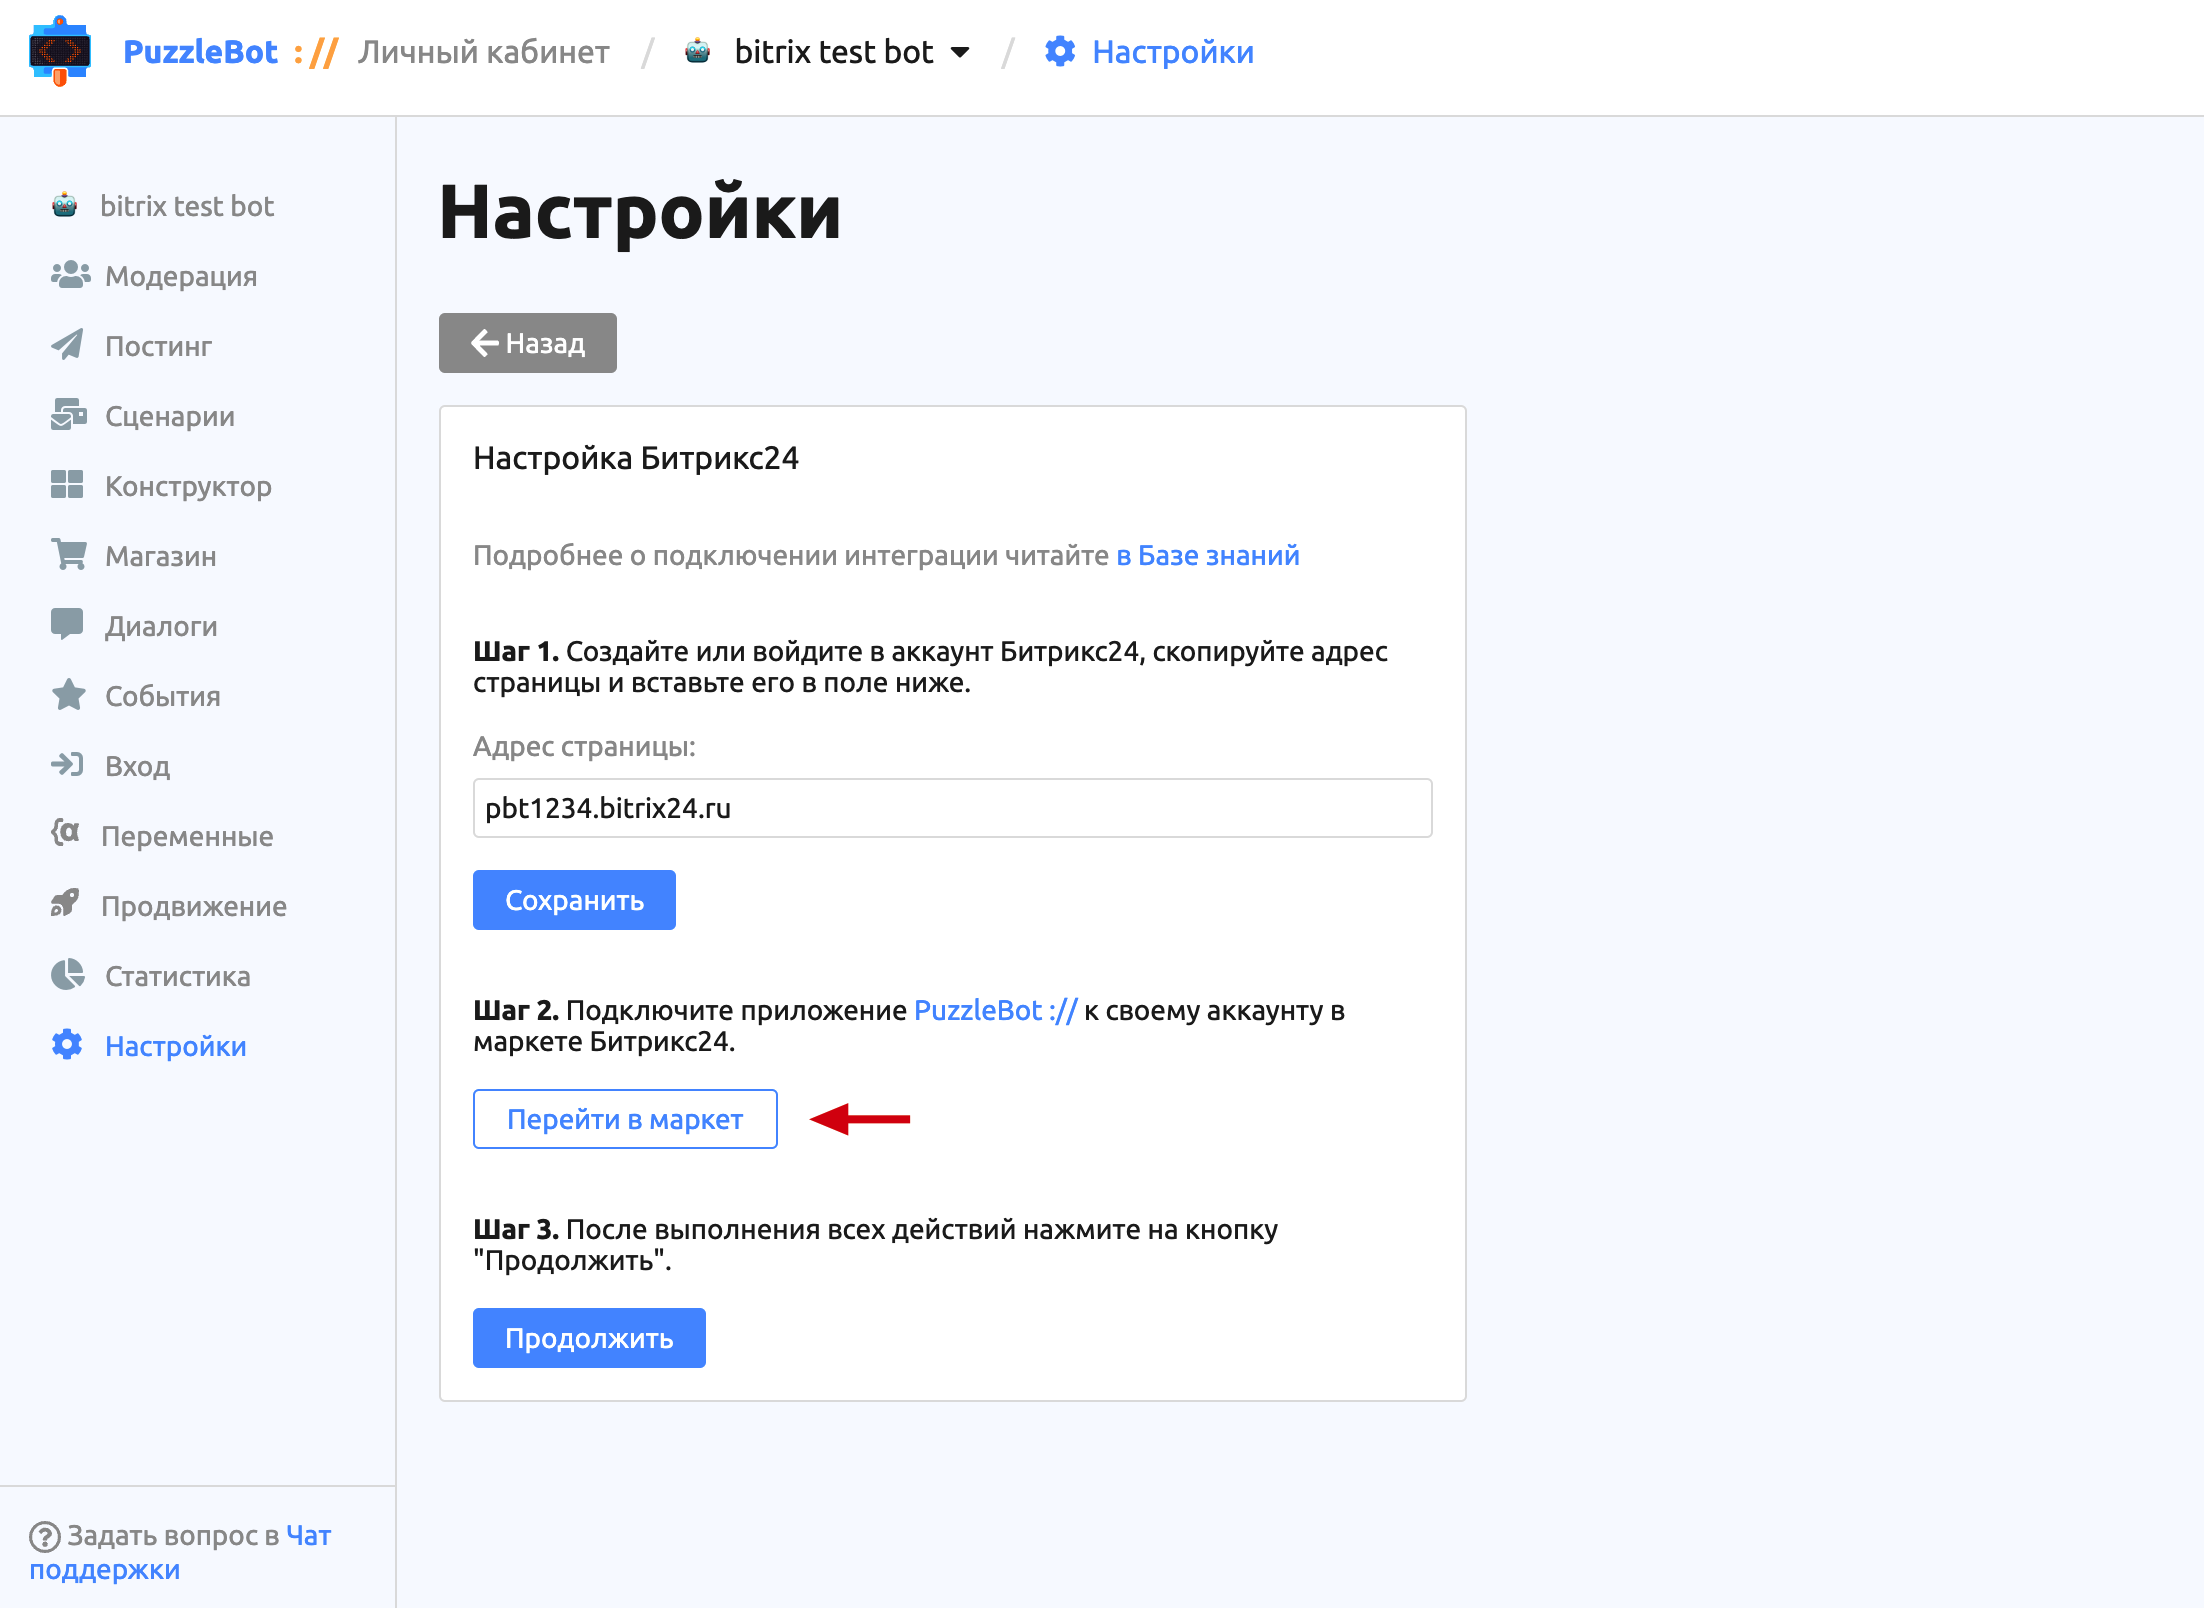Click the Сценарии icon in sidebar
Screen dimensions: 2204x1608
point(69,415)
